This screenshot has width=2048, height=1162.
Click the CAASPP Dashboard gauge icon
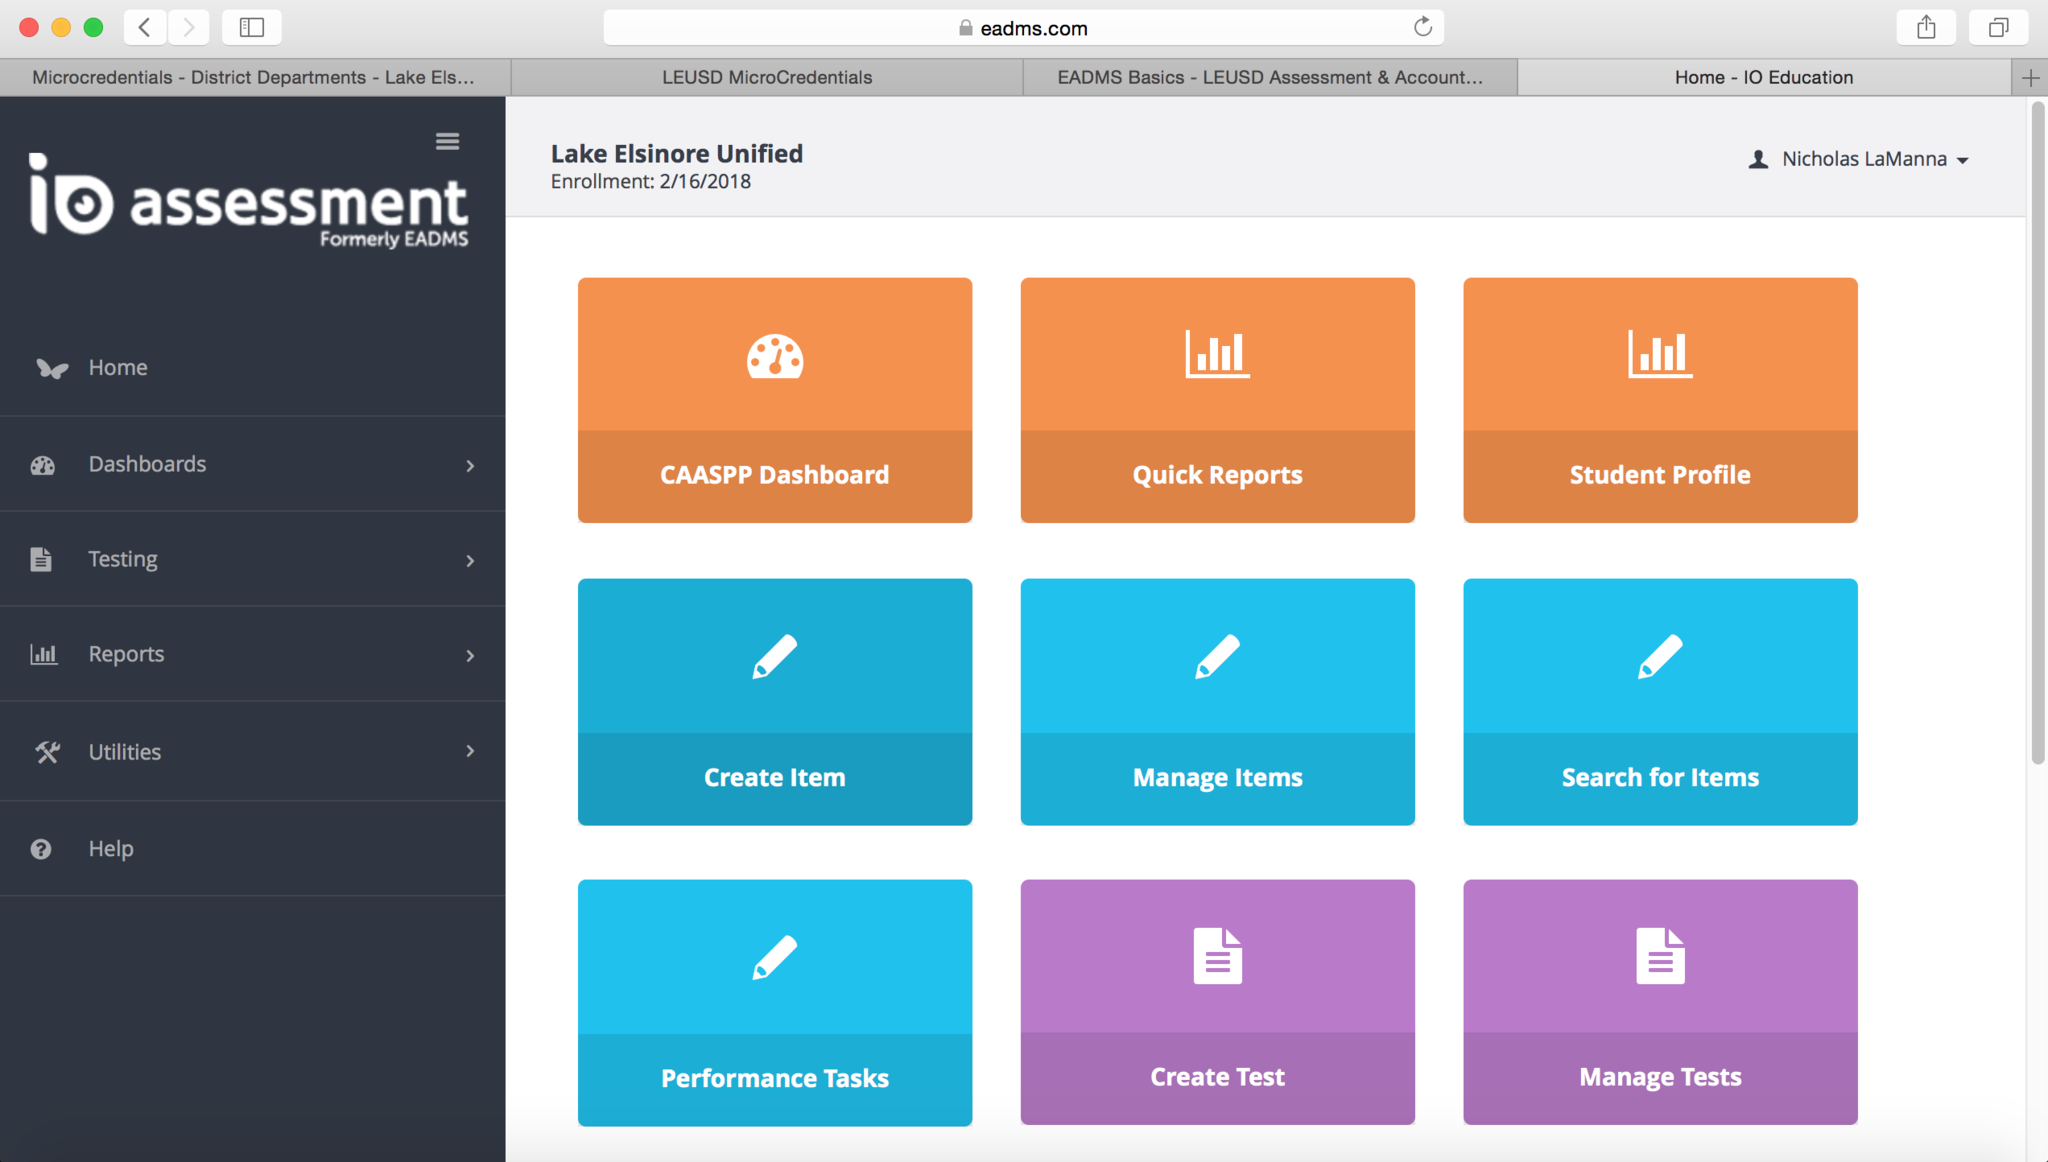click(x=774, y=356)
